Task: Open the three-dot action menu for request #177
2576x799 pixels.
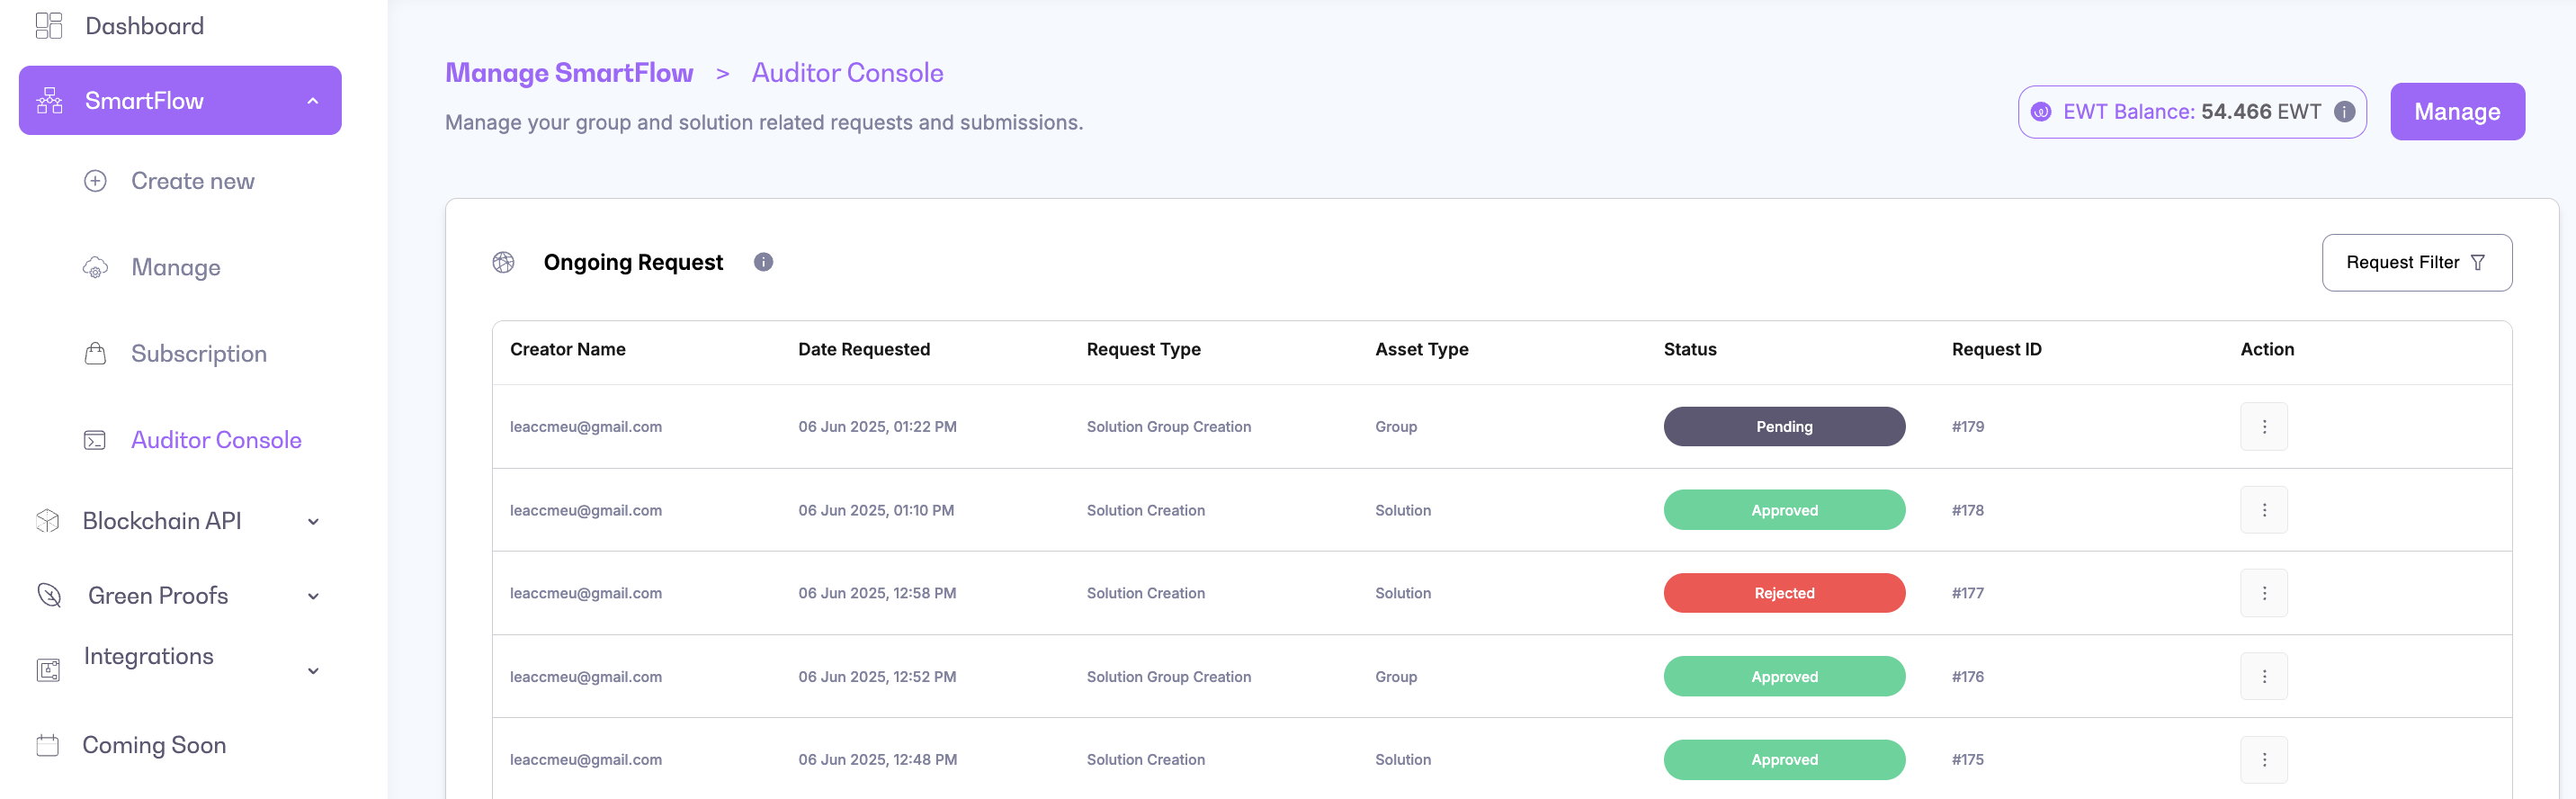Action: 2263,593
